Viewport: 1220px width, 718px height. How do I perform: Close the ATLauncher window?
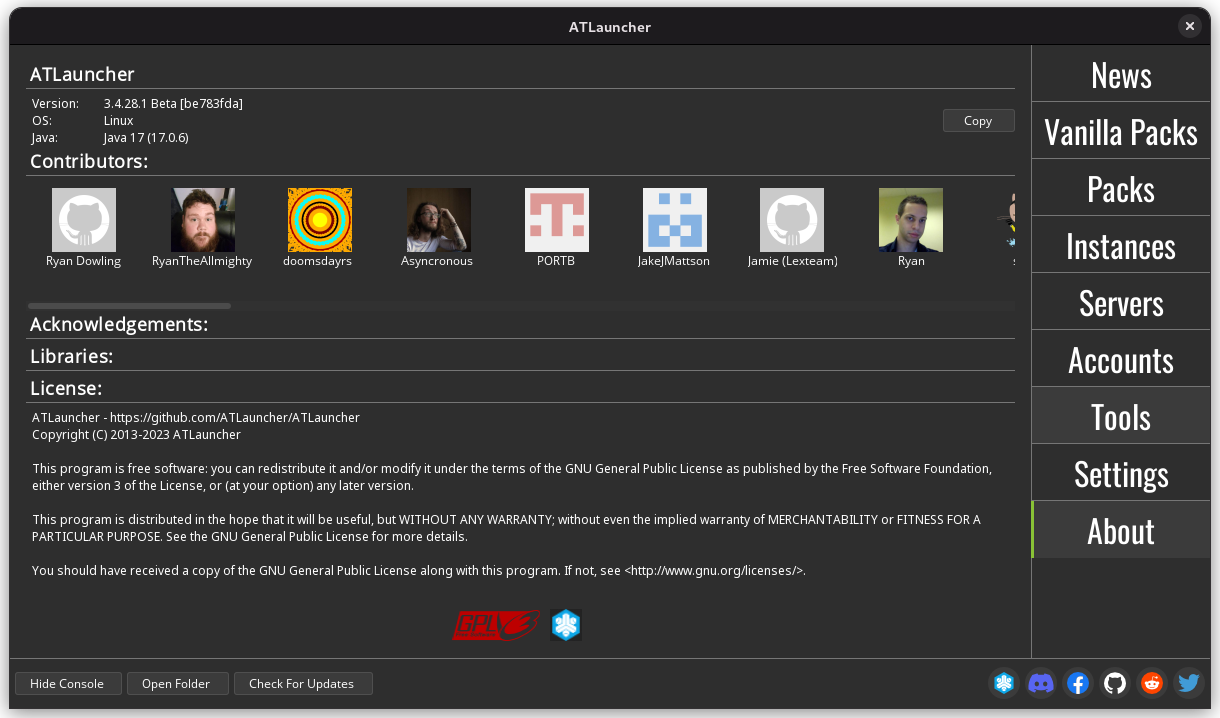1189,27
